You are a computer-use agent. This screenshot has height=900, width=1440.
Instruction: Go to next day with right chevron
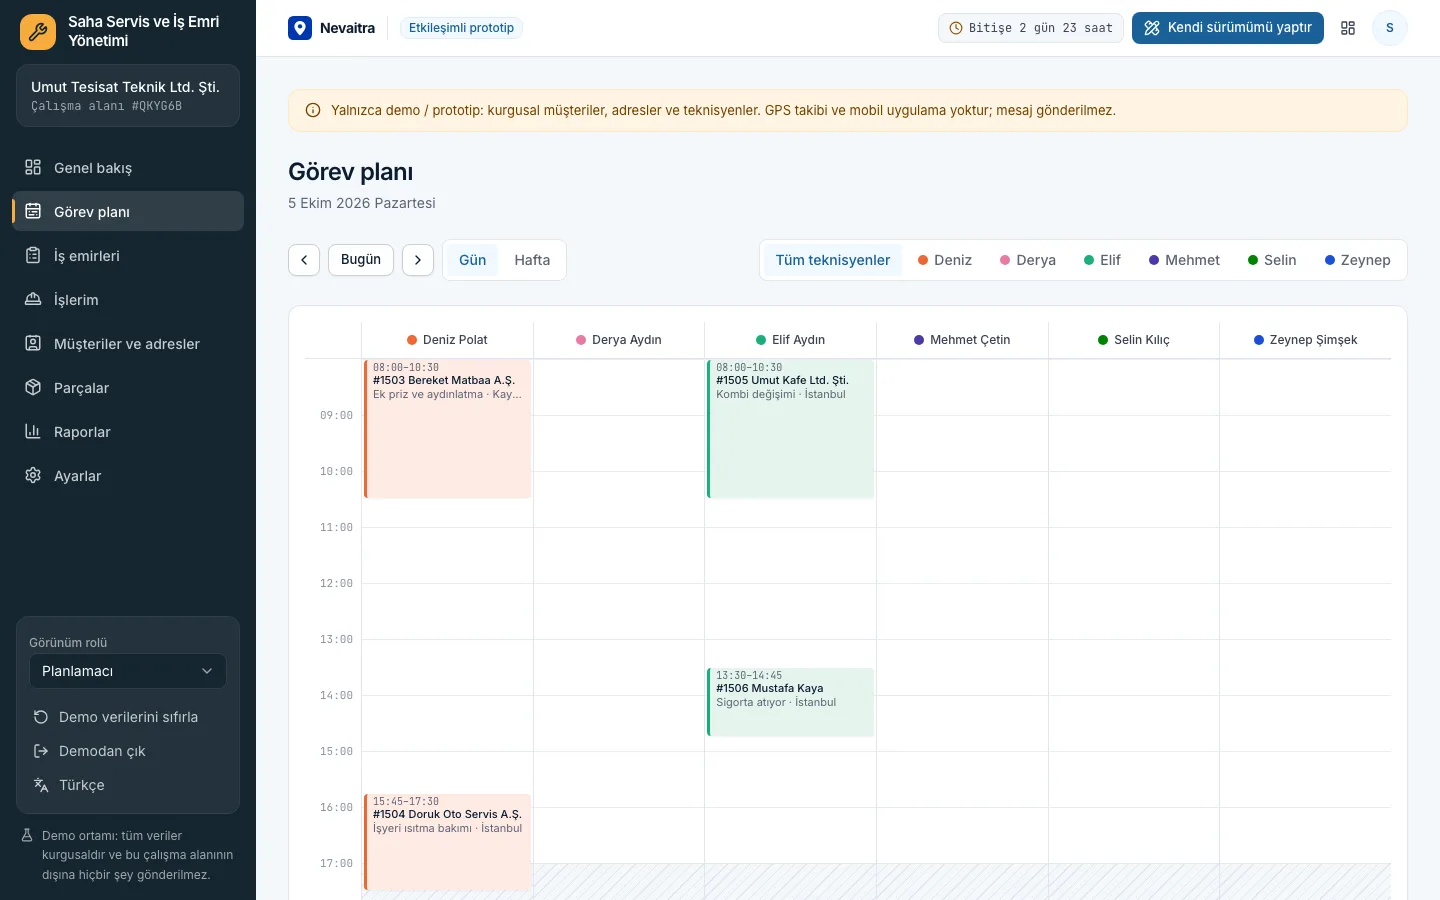click(418, 260)
